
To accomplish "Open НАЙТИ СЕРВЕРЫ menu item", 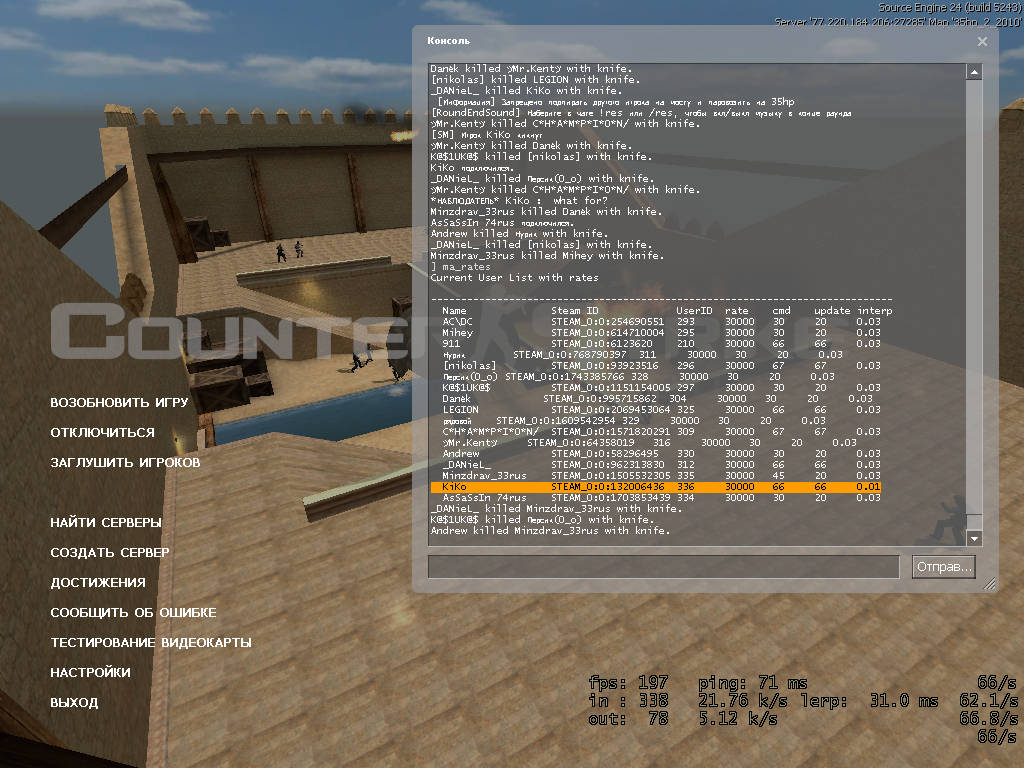I will pyautogui.click(x=106, y=522).
